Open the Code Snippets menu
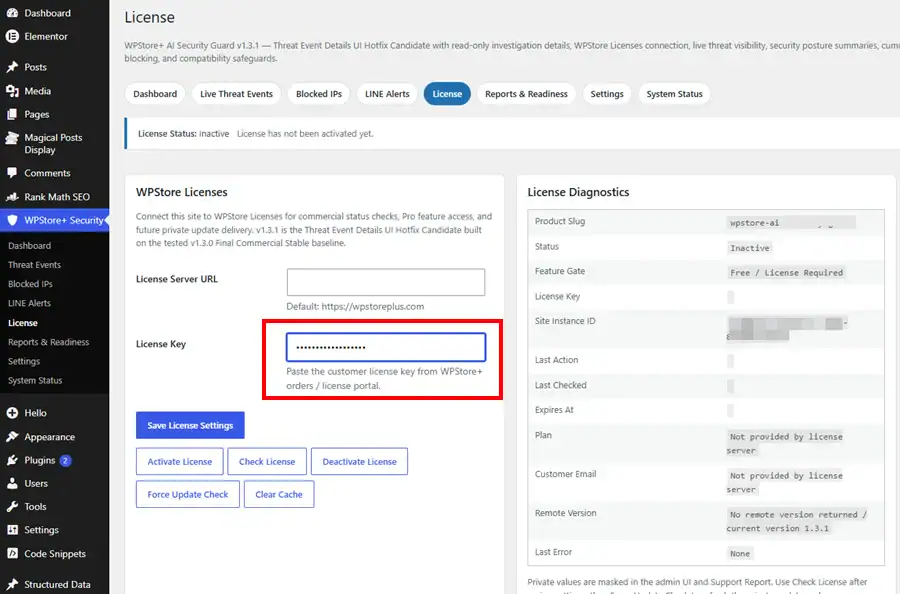The width and height of the screenshot is (900, 594). [x=55, y=553]
